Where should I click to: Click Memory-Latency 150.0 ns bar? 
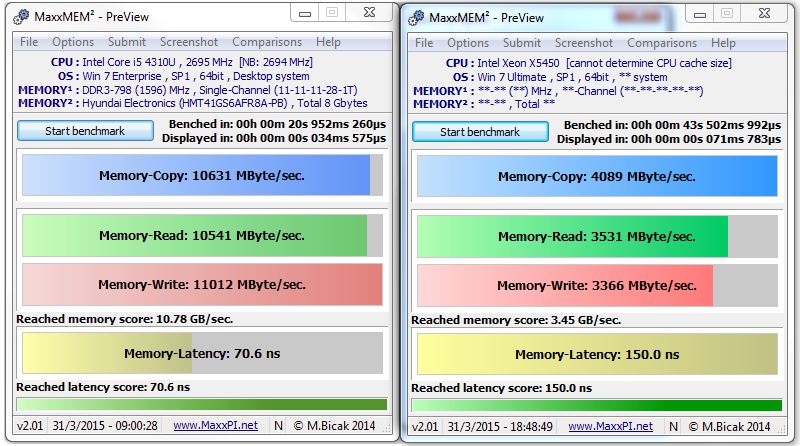click(597, 354)
